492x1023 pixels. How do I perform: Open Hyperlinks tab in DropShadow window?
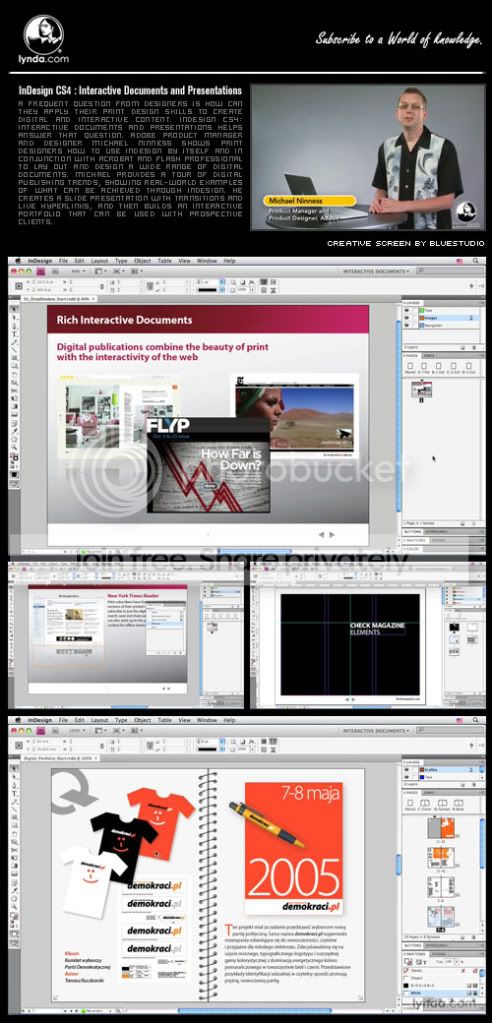tap(435, 532)
